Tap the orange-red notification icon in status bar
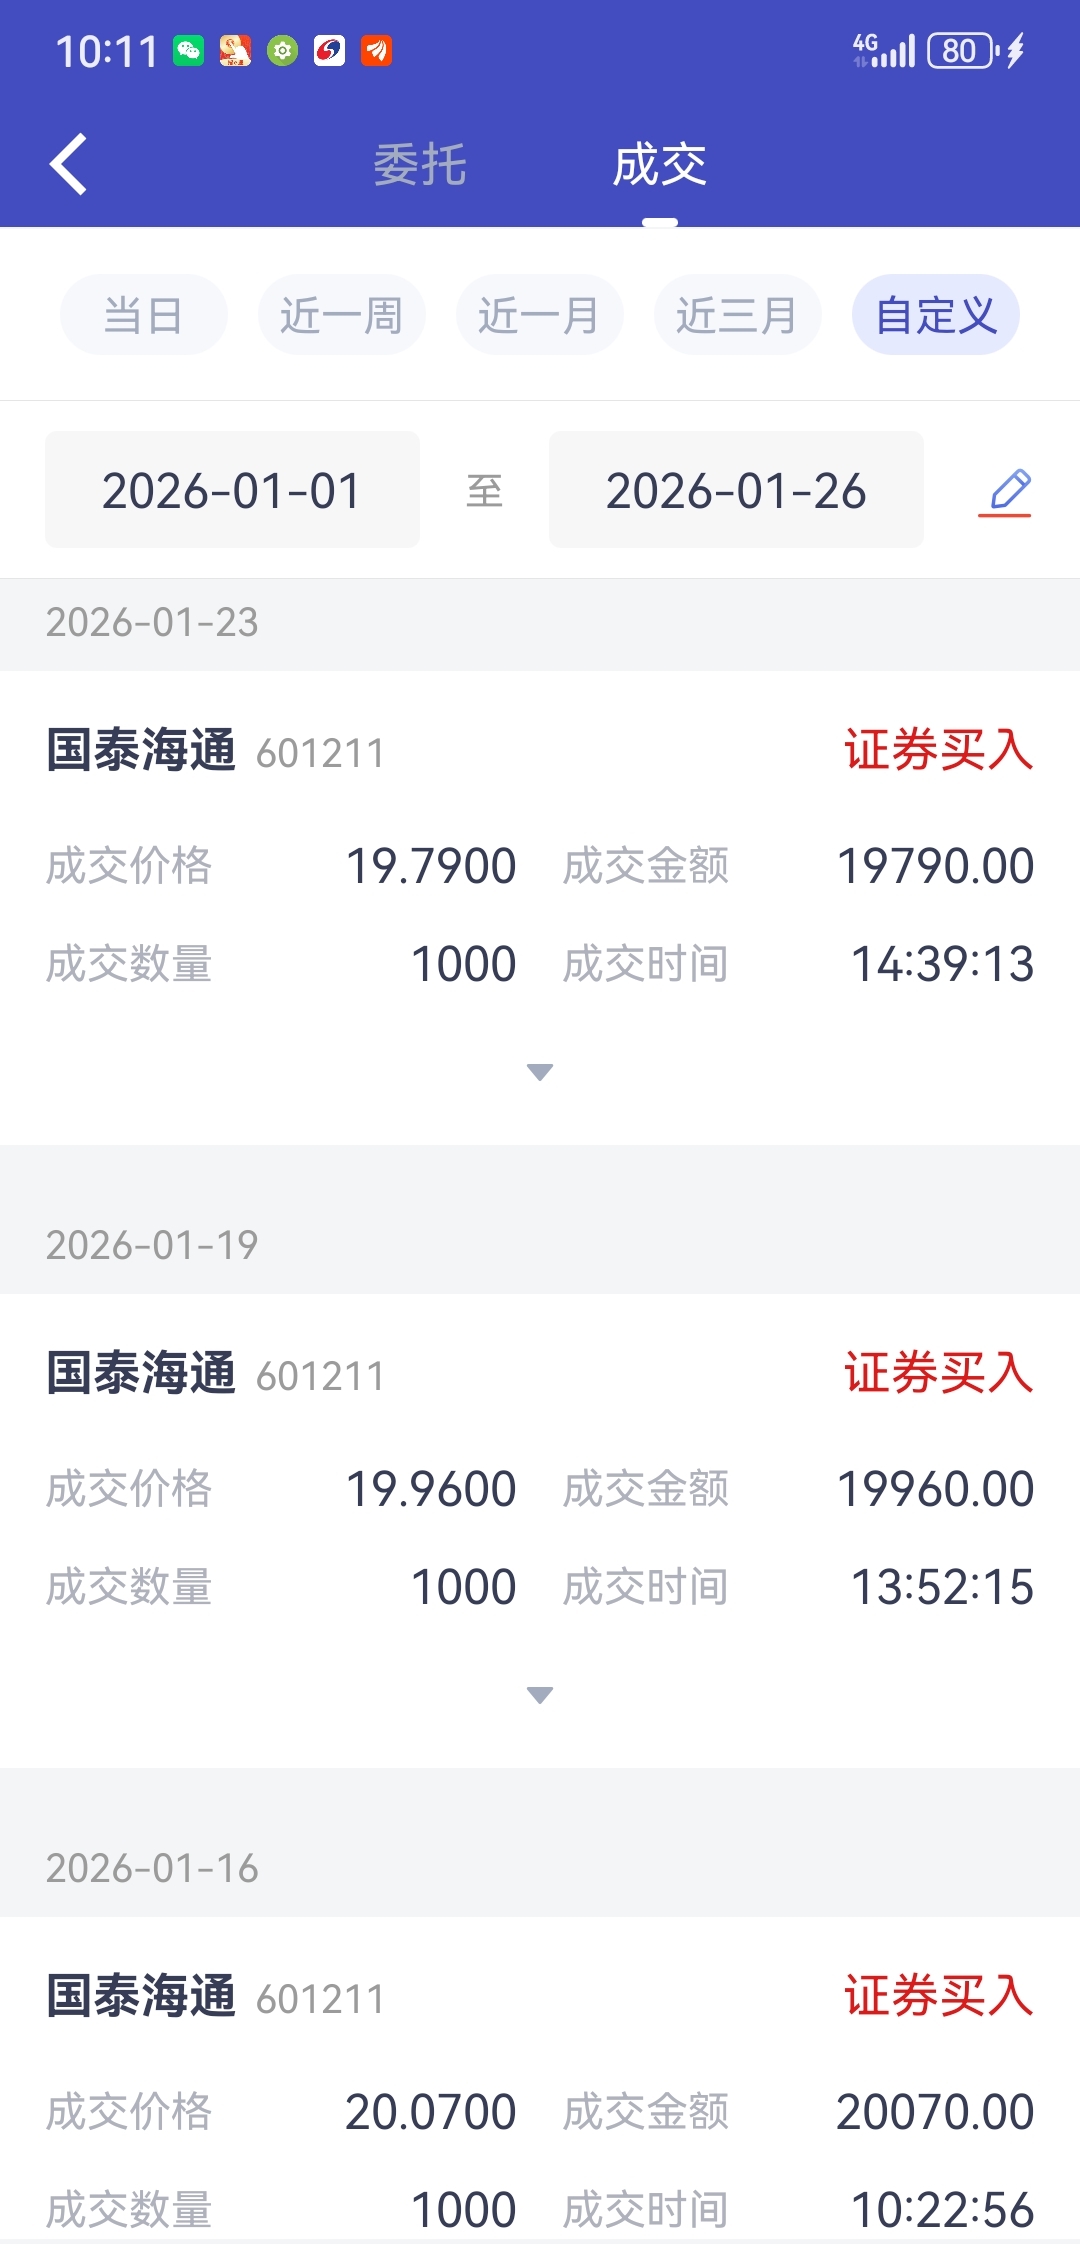Image resolution: width=1080 pixels, height=2244 pixels. (377, 50)
